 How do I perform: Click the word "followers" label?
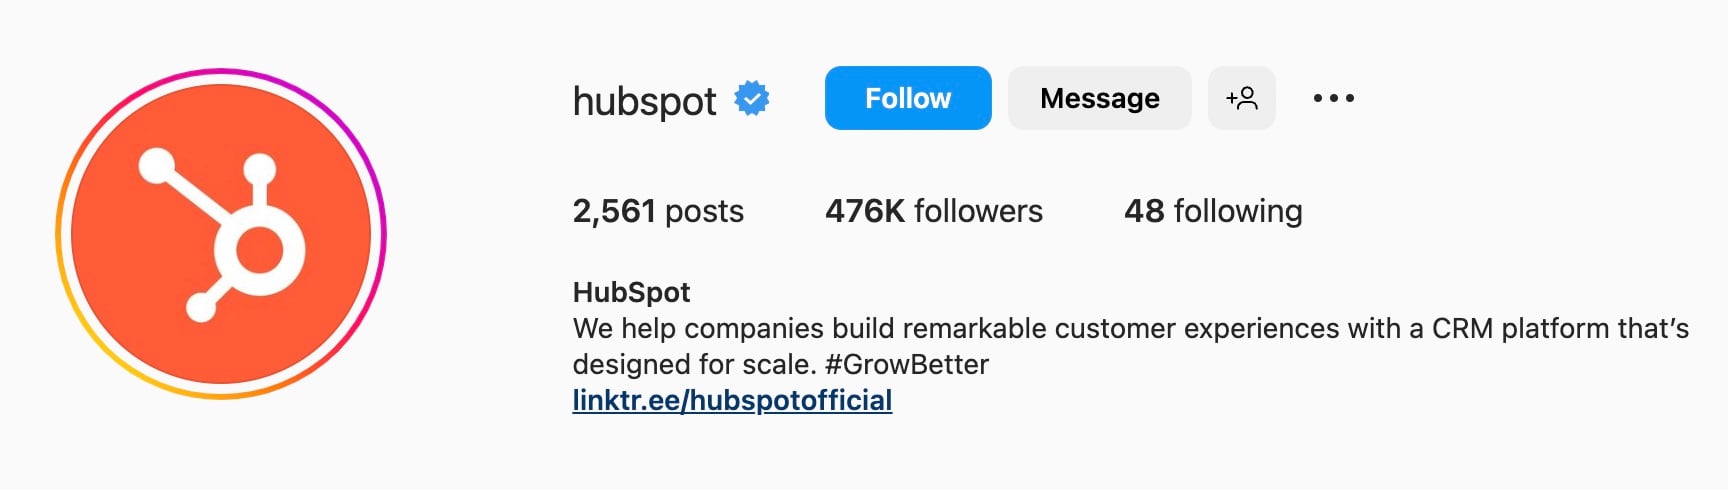(x=978, y=211)
